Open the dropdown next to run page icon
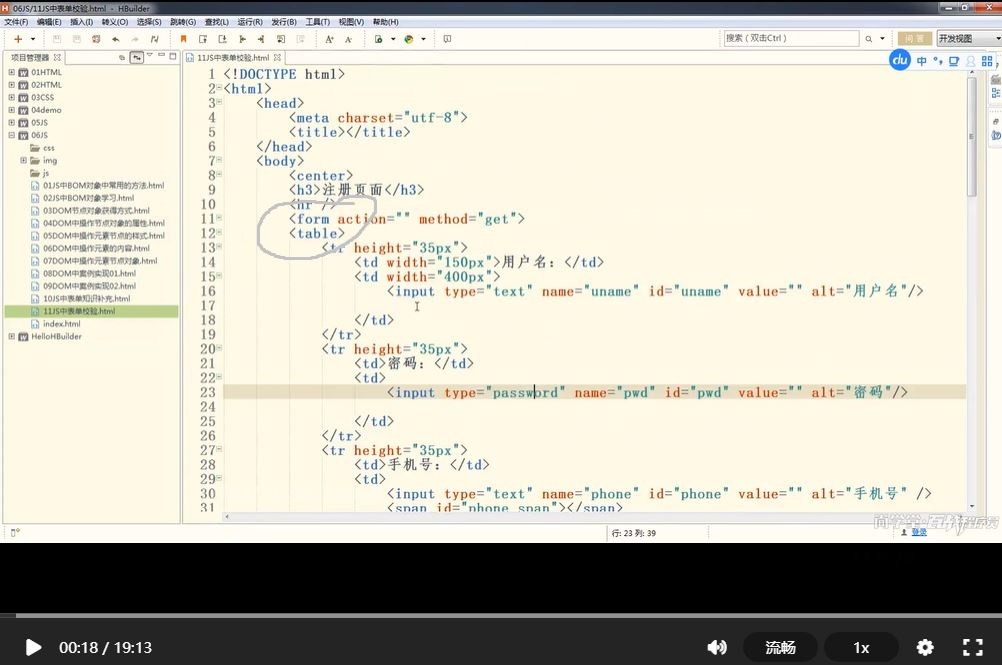Image resolution: width=1002 pixels, height=665 pixels. tap(392, 39)
